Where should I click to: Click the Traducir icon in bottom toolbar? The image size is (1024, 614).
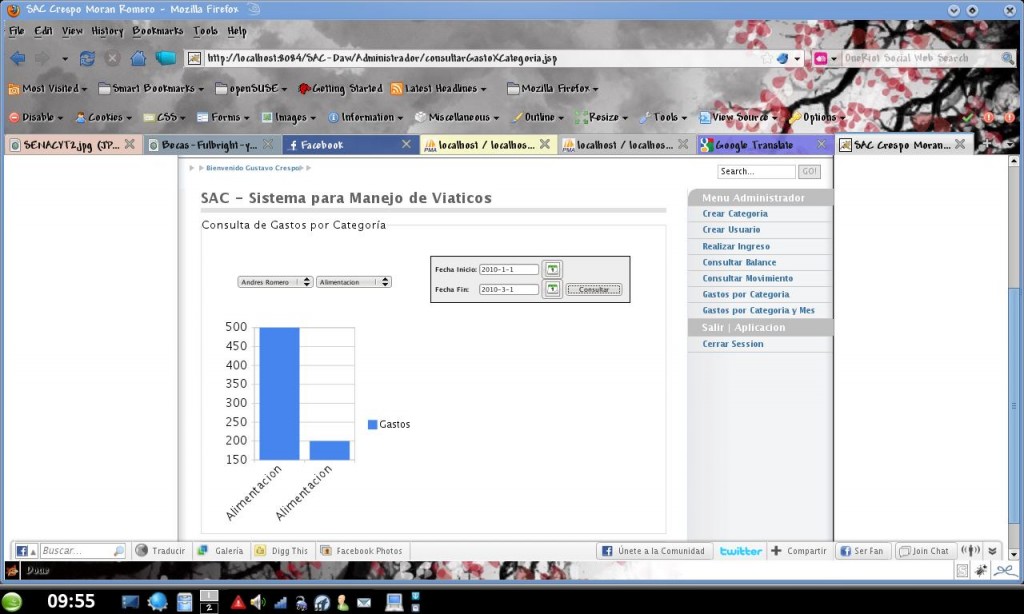click(143, 550)
